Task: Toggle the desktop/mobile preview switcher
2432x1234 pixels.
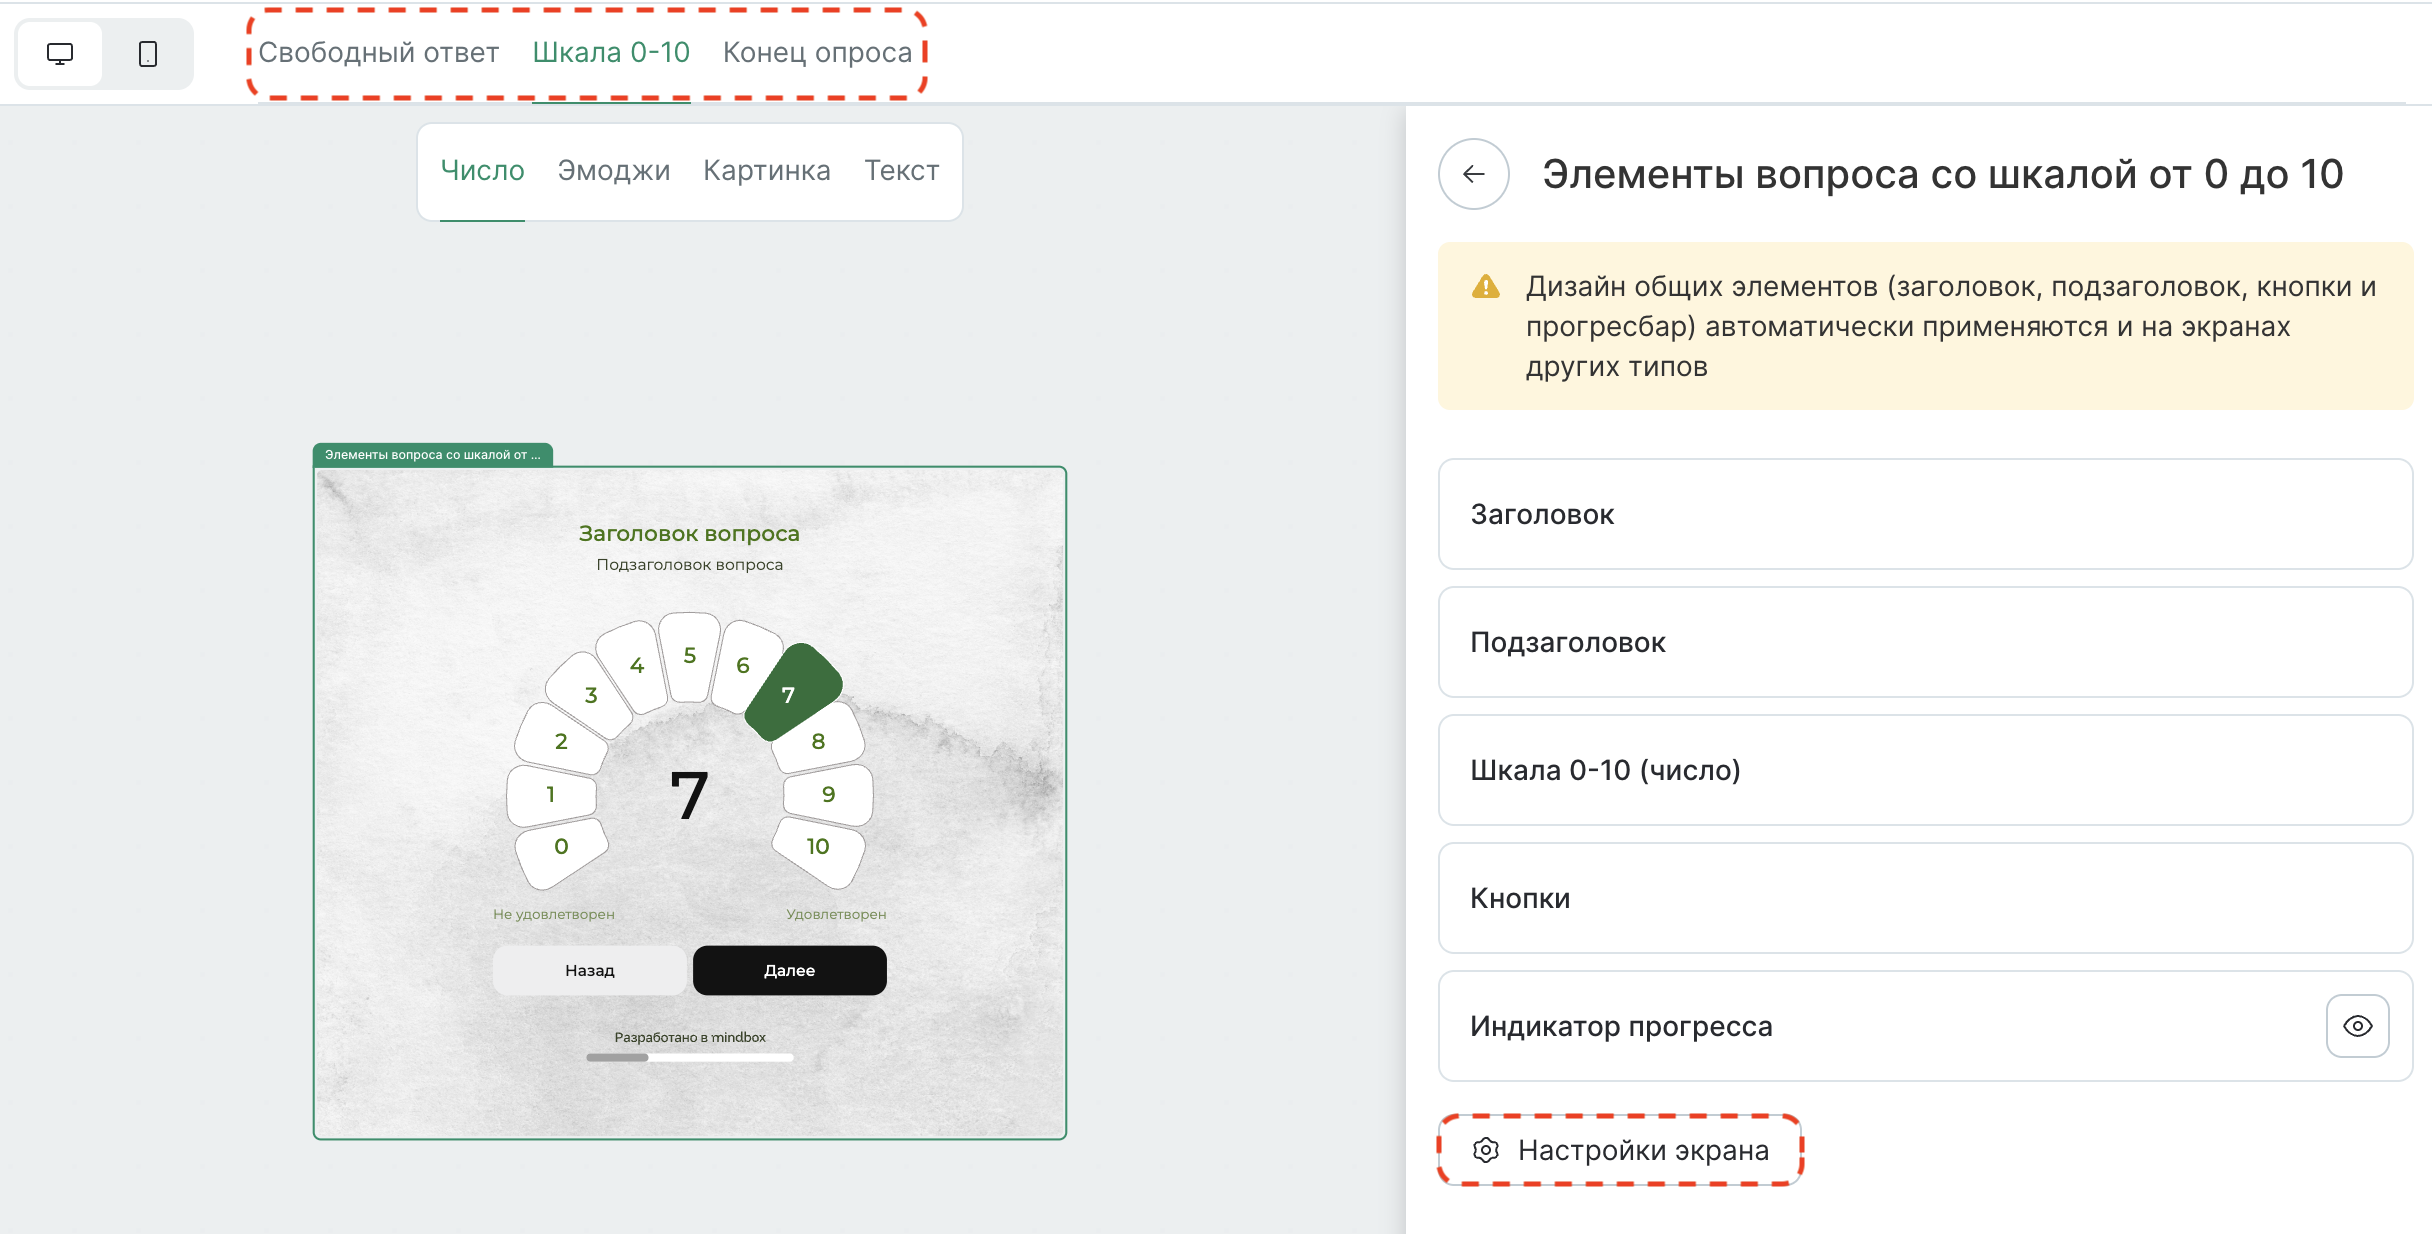Action: click(x=103, y=54)
